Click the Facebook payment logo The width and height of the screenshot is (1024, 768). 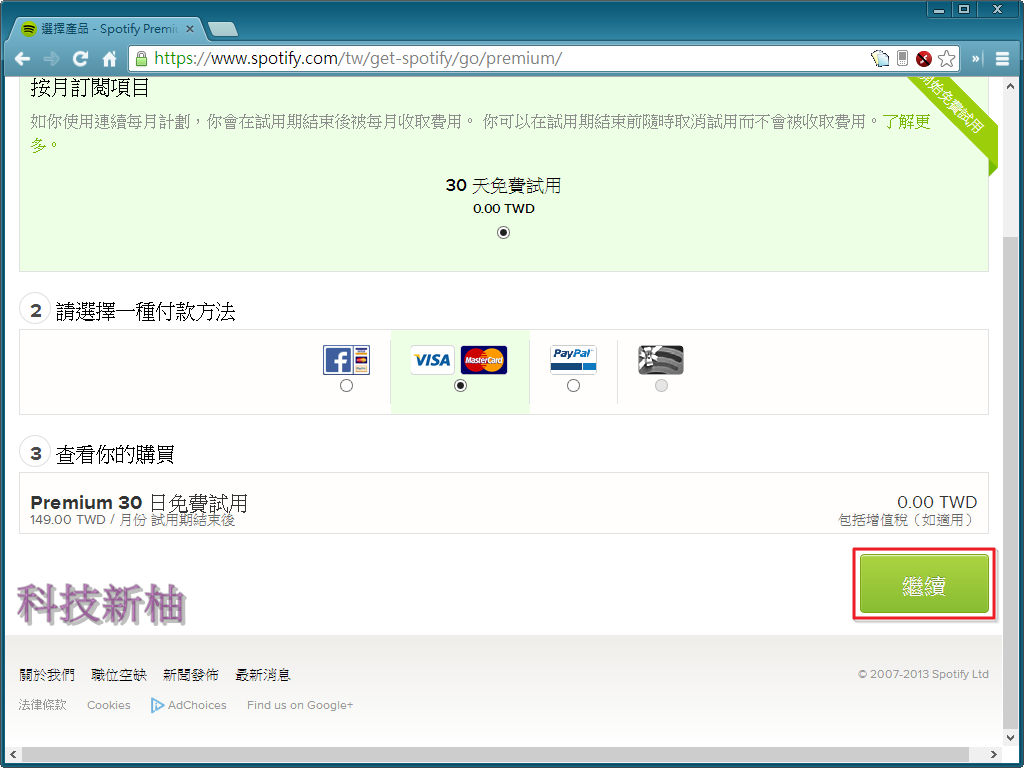pos(346,360)
